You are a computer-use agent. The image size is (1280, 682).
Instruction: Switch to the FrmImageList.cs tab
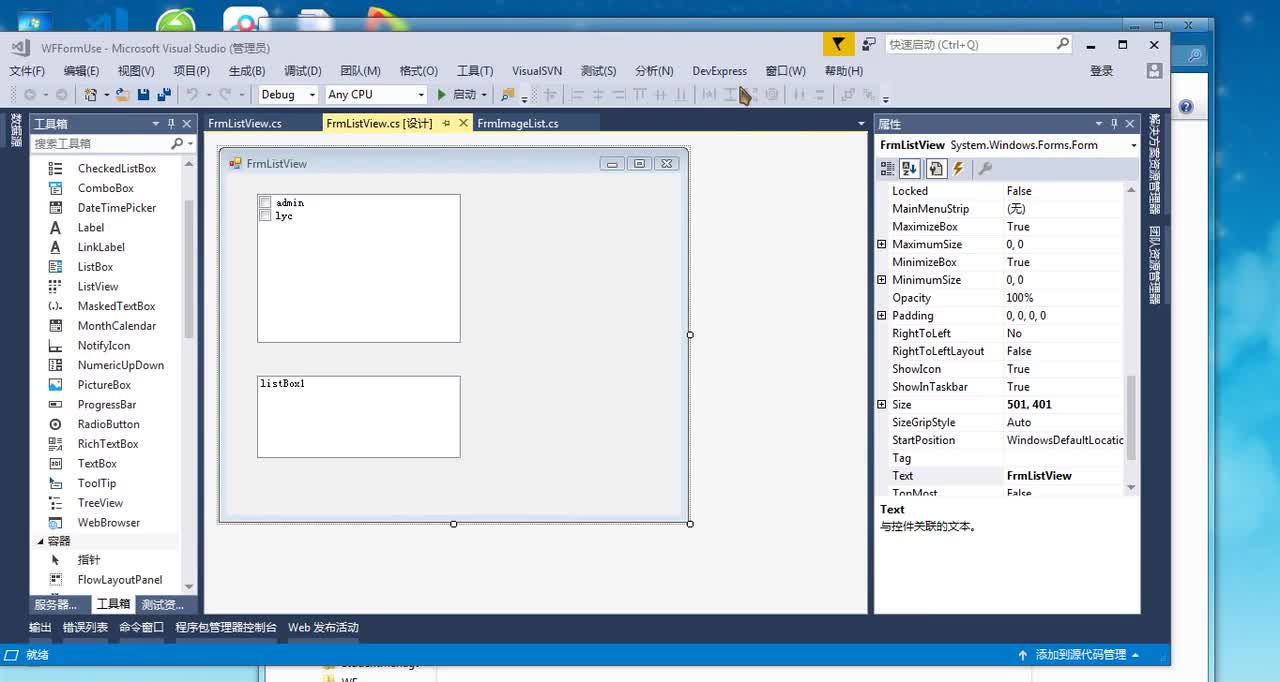518,124
